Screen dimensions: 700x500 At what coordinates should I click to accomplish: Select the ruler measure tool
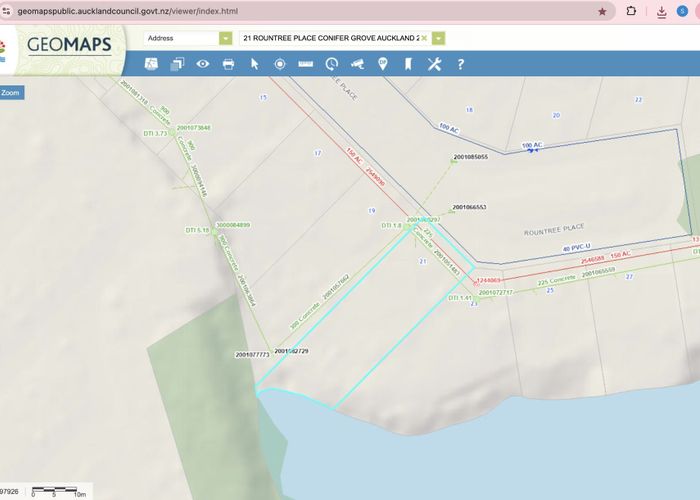point(306,64)
